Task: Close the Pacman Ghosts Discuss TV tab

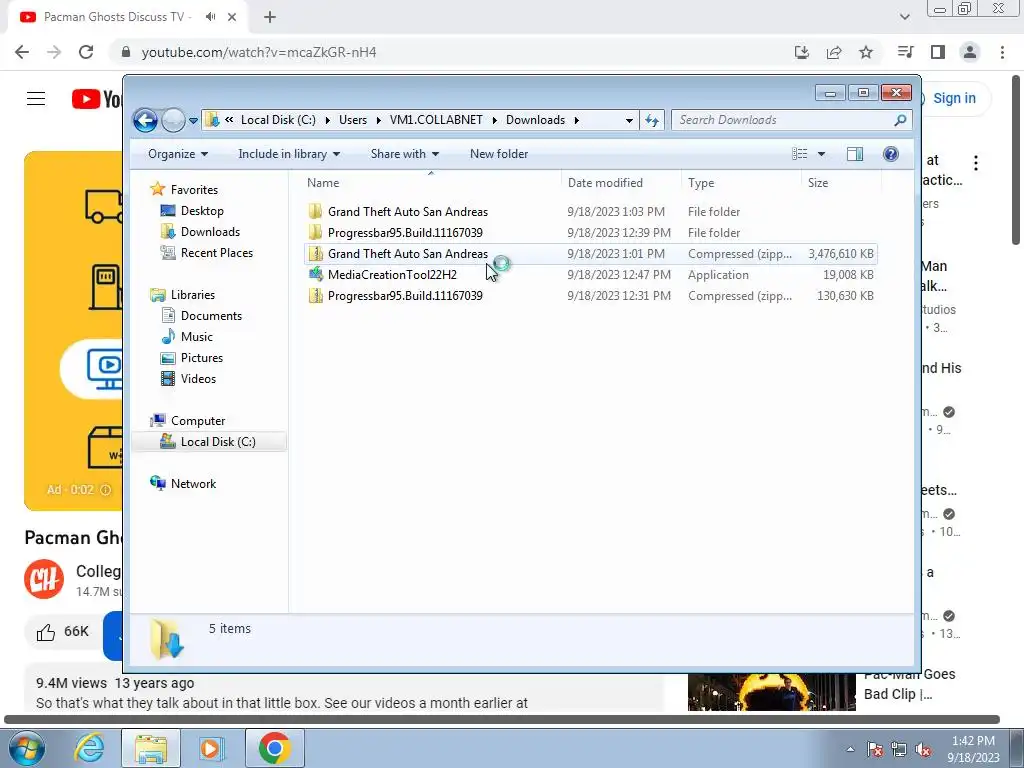Action: click(x=232, y=17)
